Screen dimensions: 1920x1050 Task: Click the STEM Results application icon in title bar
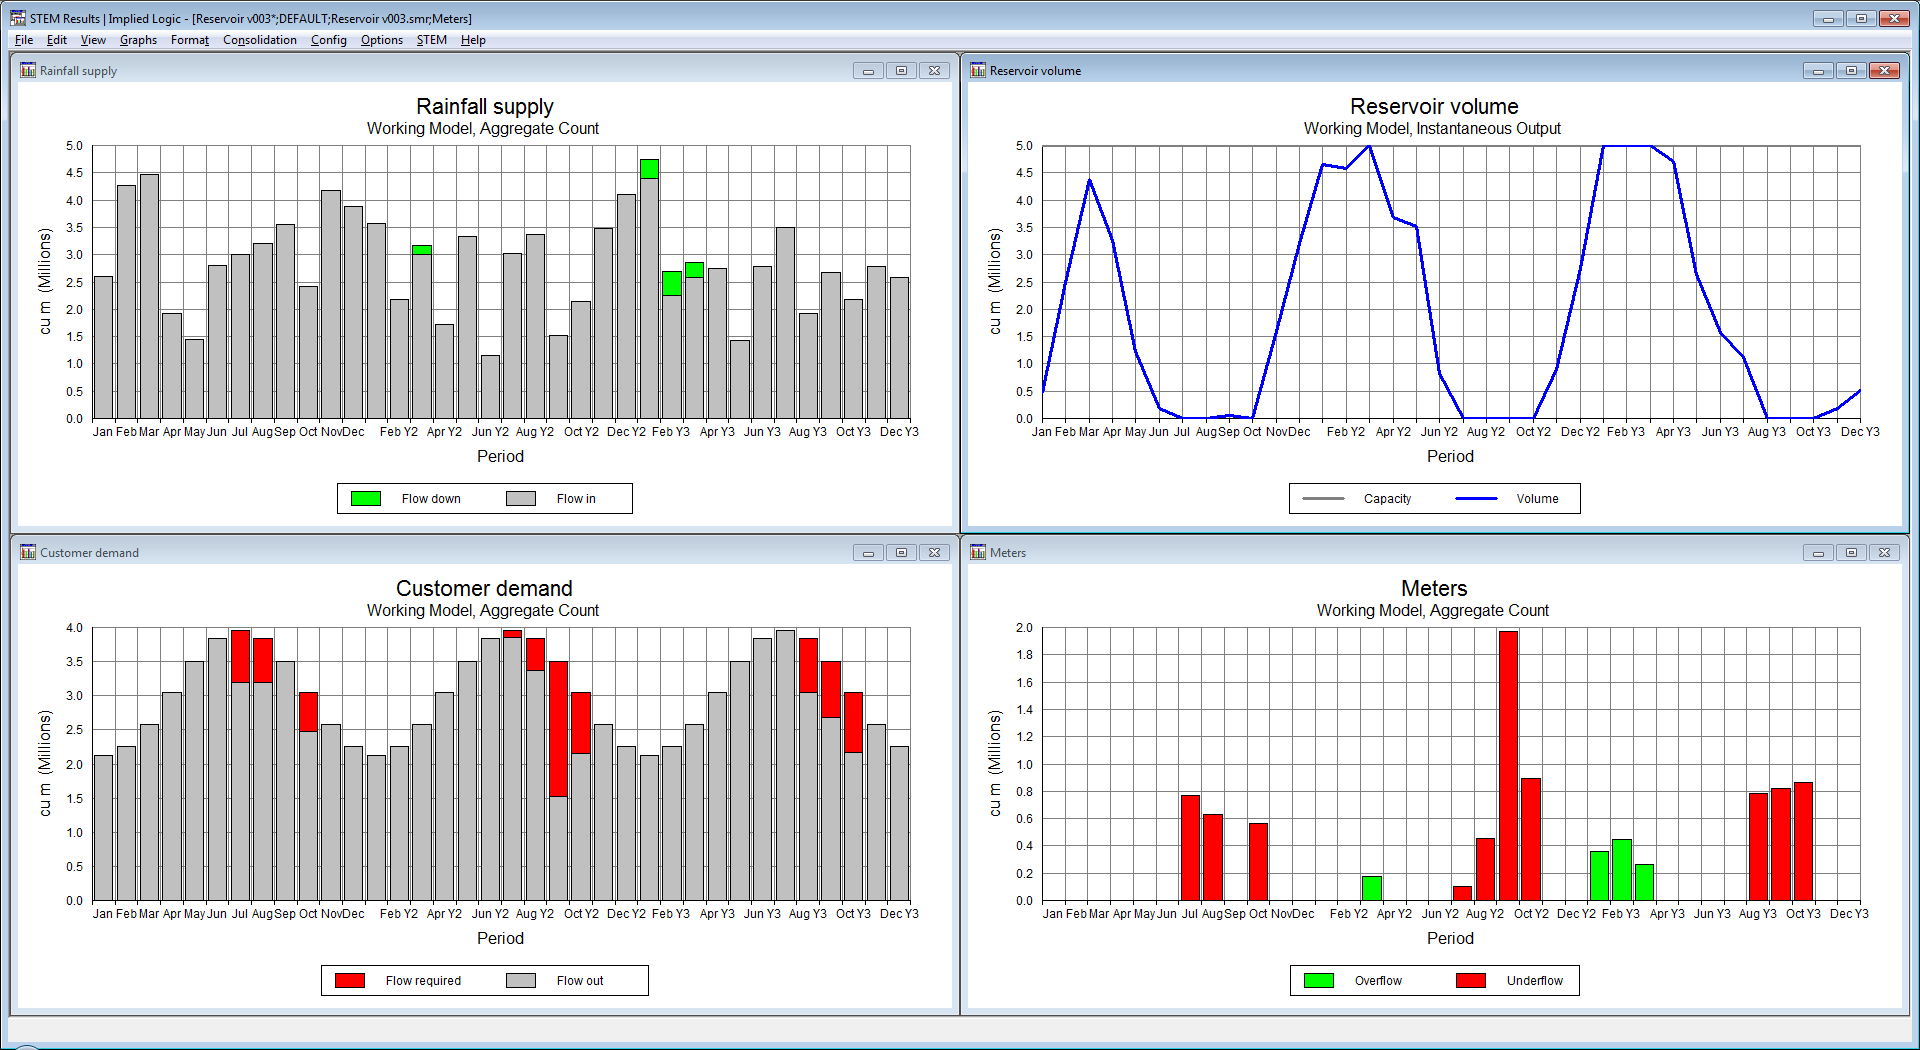(x=18, y=18)
